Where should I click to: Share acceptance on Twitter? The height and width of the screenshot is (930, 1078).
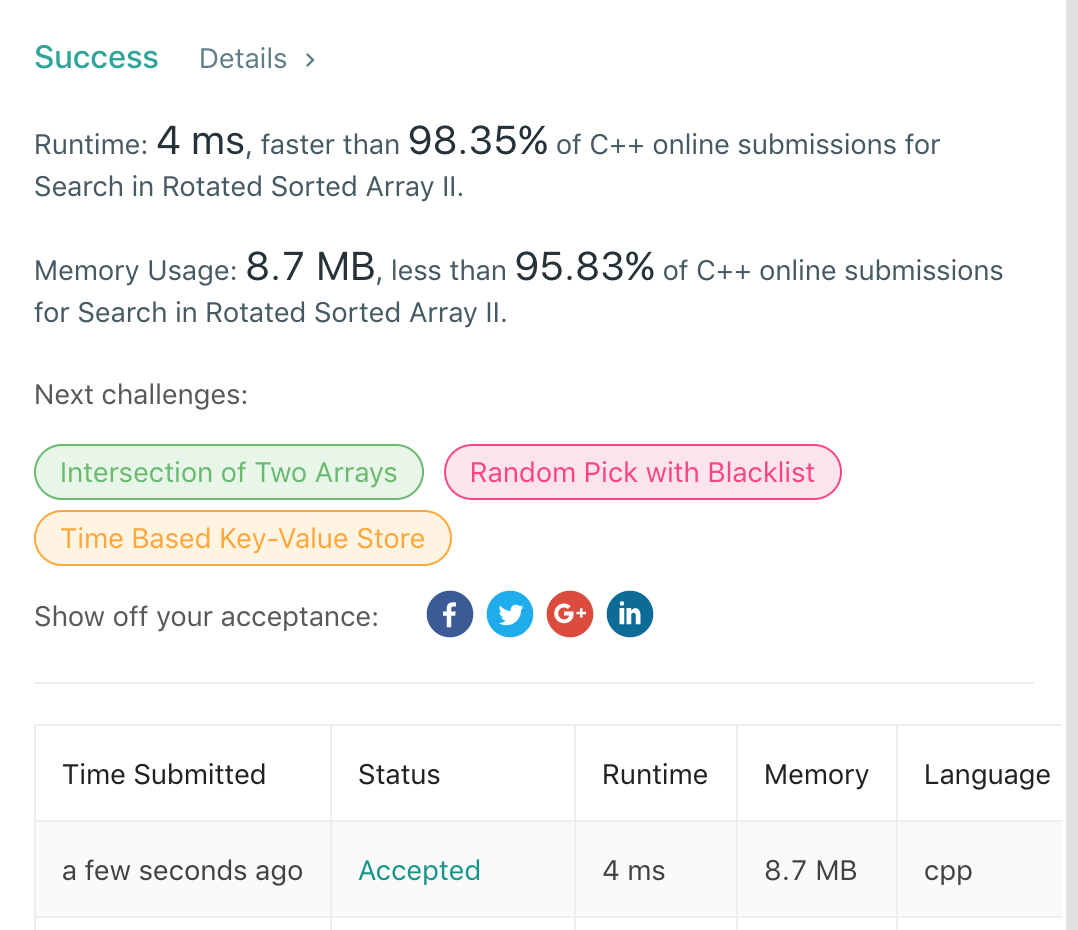510,614
